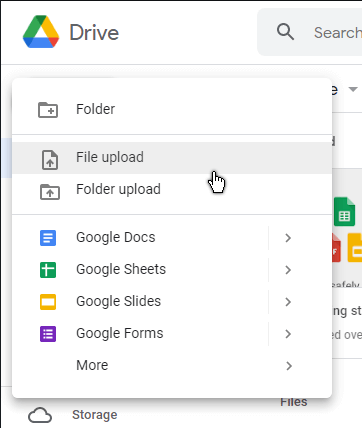
Task: Expand the Google Slides submenu arrow
Action: pos(288,302)
